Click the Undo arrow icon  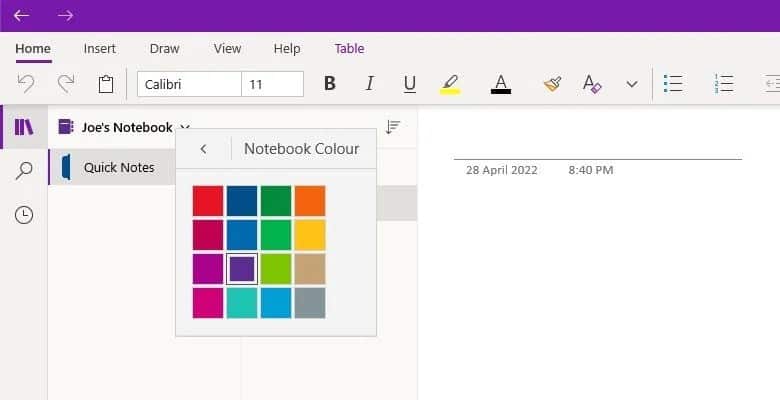pos(25,84)
